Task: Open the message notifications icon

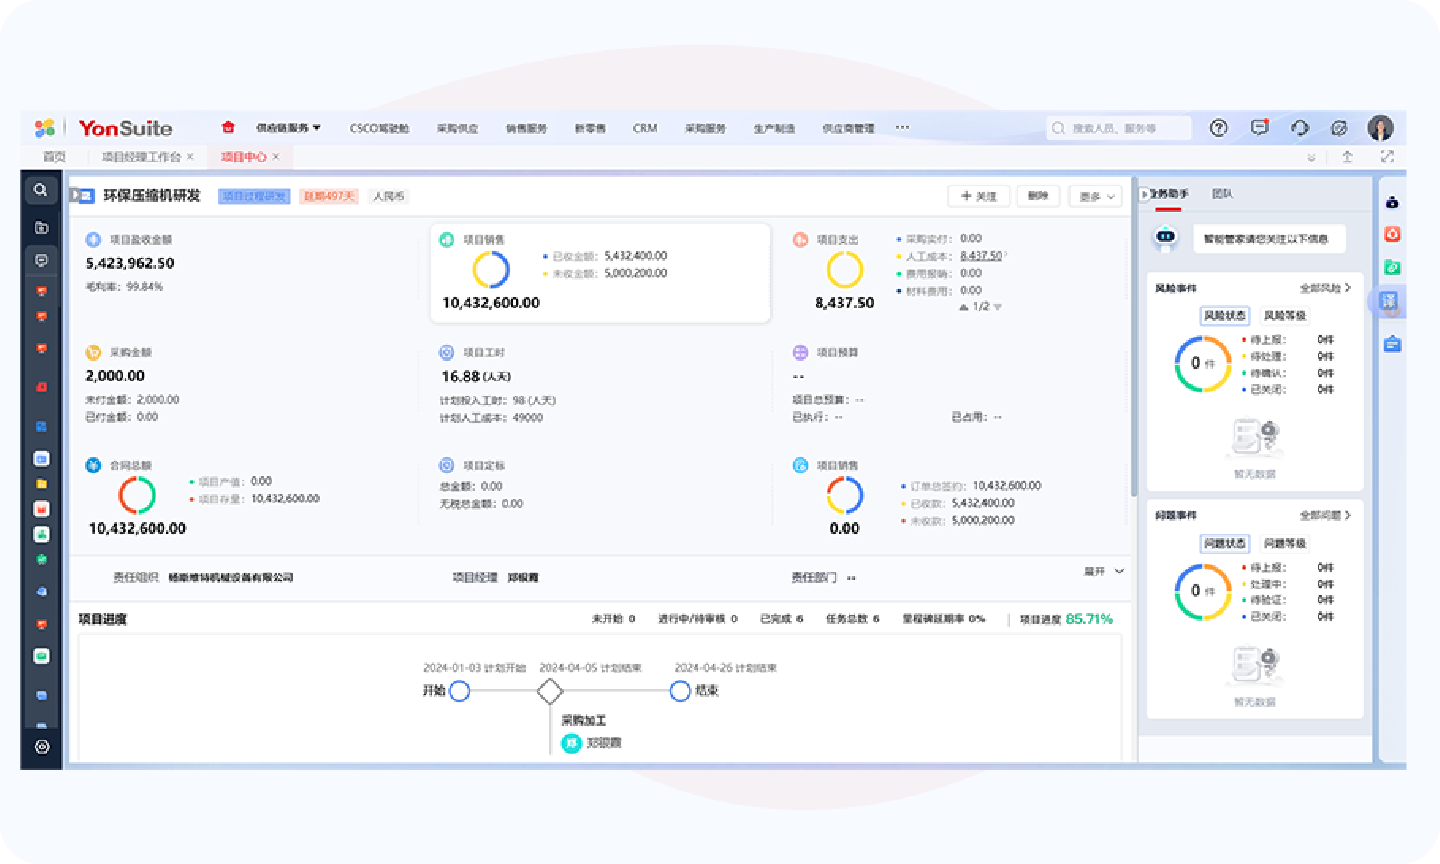Action: (x=1259, y=128)
